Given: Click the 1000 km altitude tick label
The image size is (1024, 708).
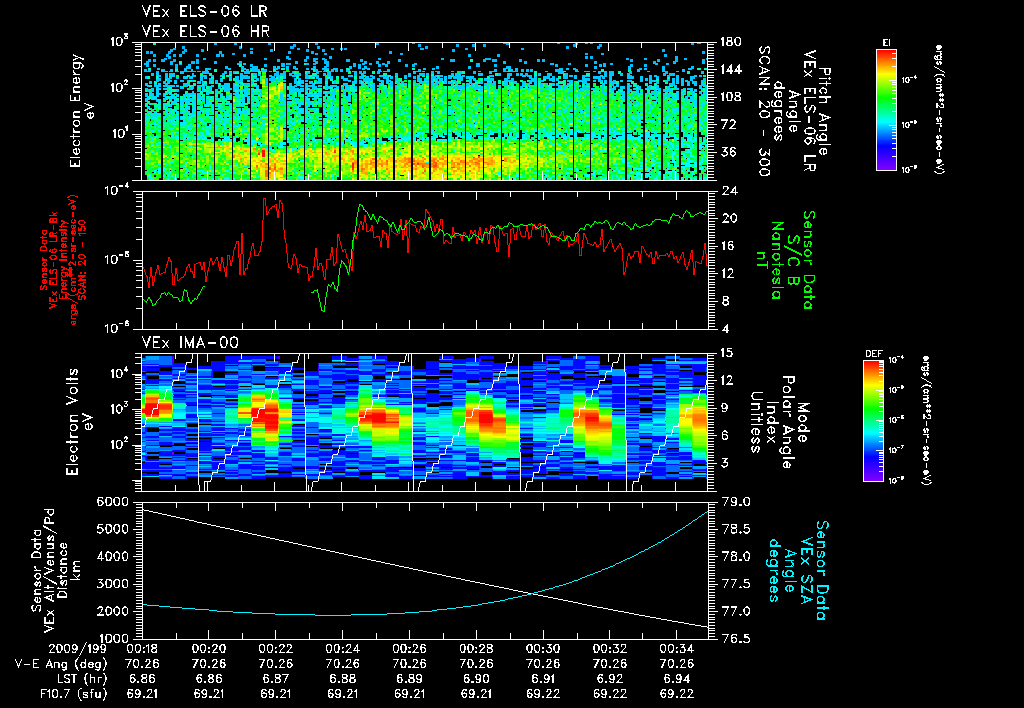Looking at the screenshot, I should pyautogui.click(x=112, y=638).
